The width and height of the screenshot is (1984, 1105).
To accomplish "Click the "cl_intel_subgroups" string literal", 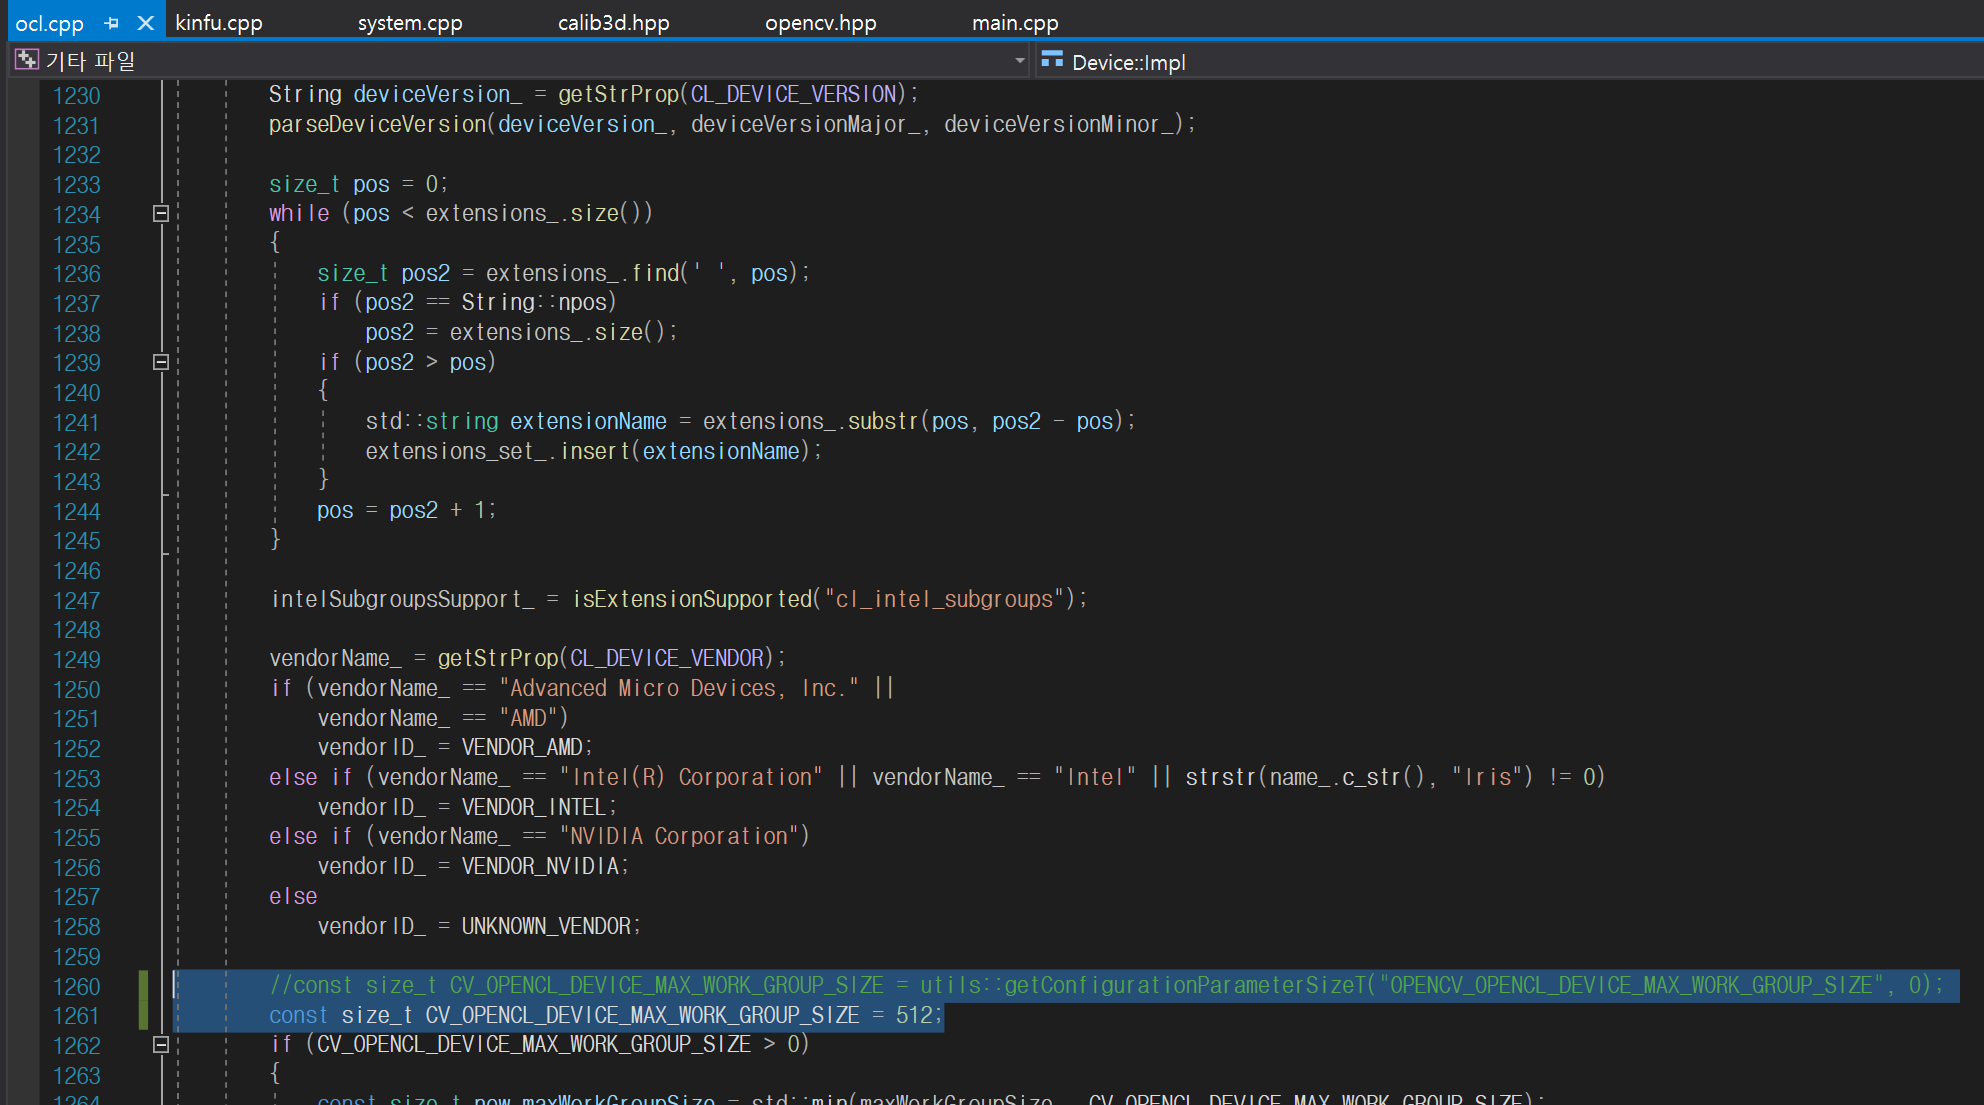I will (944, 599).
